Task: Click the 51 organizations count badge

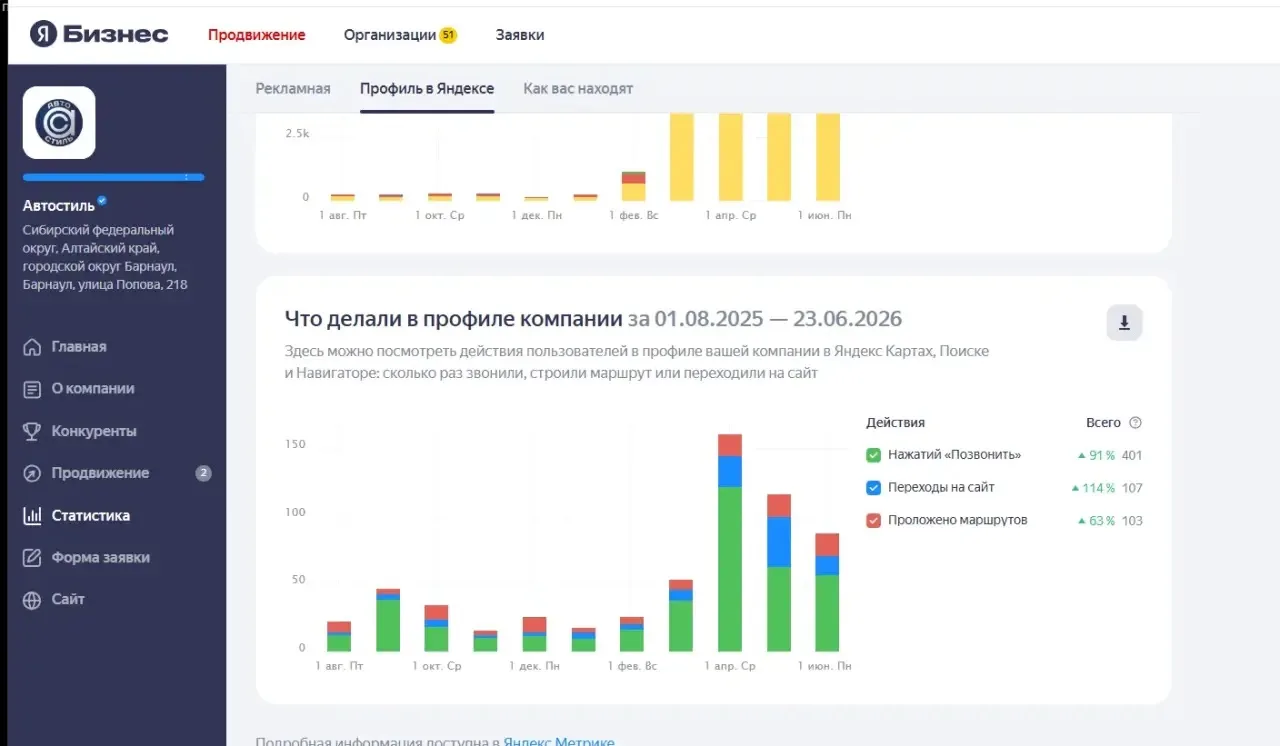Action: coord(448,35)
